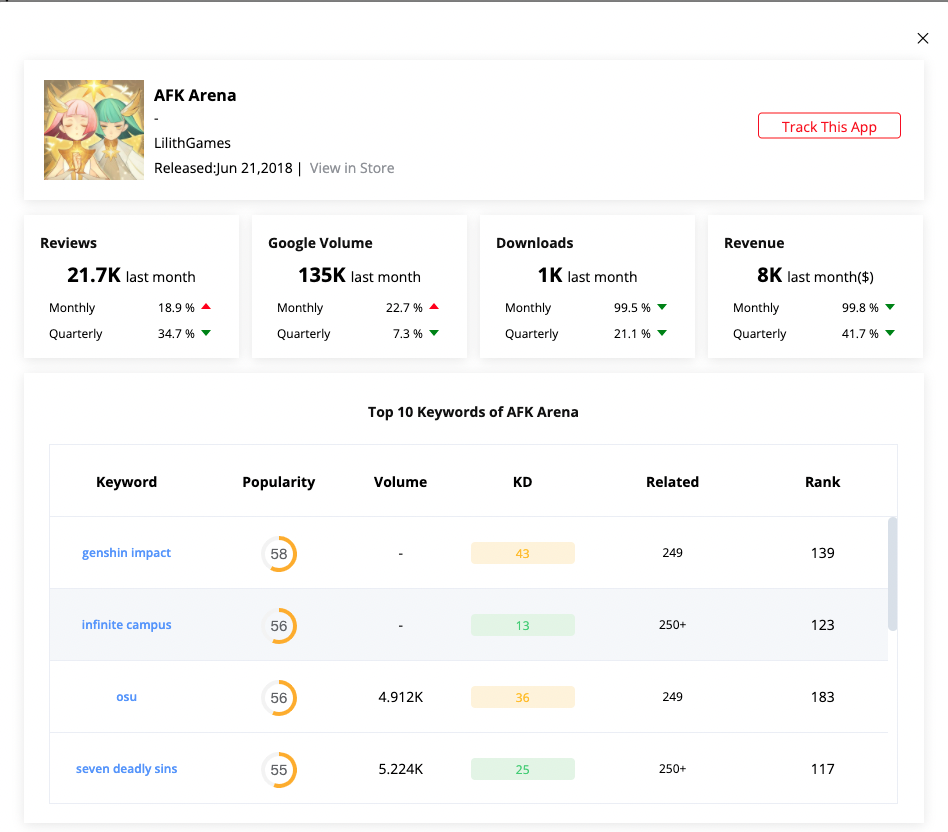Image resolution: width=948 pixels, height=832 pixels.
Task: Open the osu keyword link
Action: pos(126,697)
